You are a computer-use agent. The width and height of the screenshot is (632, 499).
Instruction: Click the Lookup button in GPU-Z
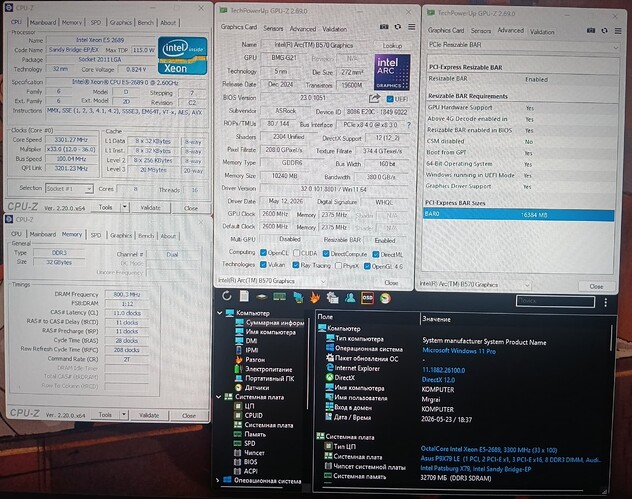point(392,46)
